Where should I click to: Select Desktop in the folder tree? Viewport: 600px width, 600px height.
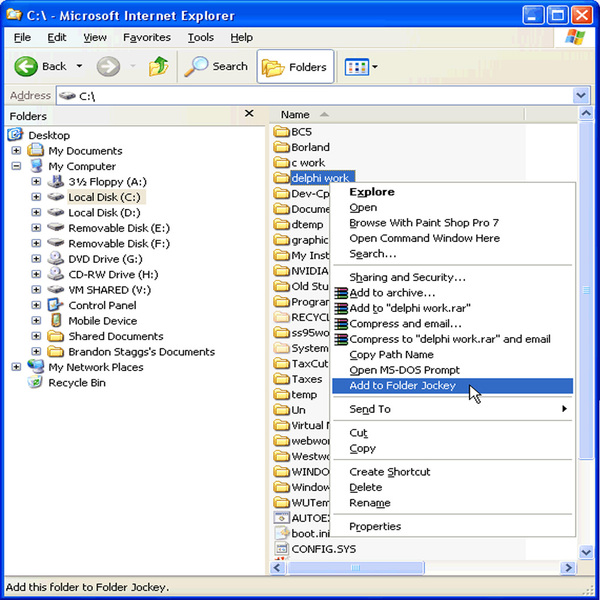click(49, 135)
